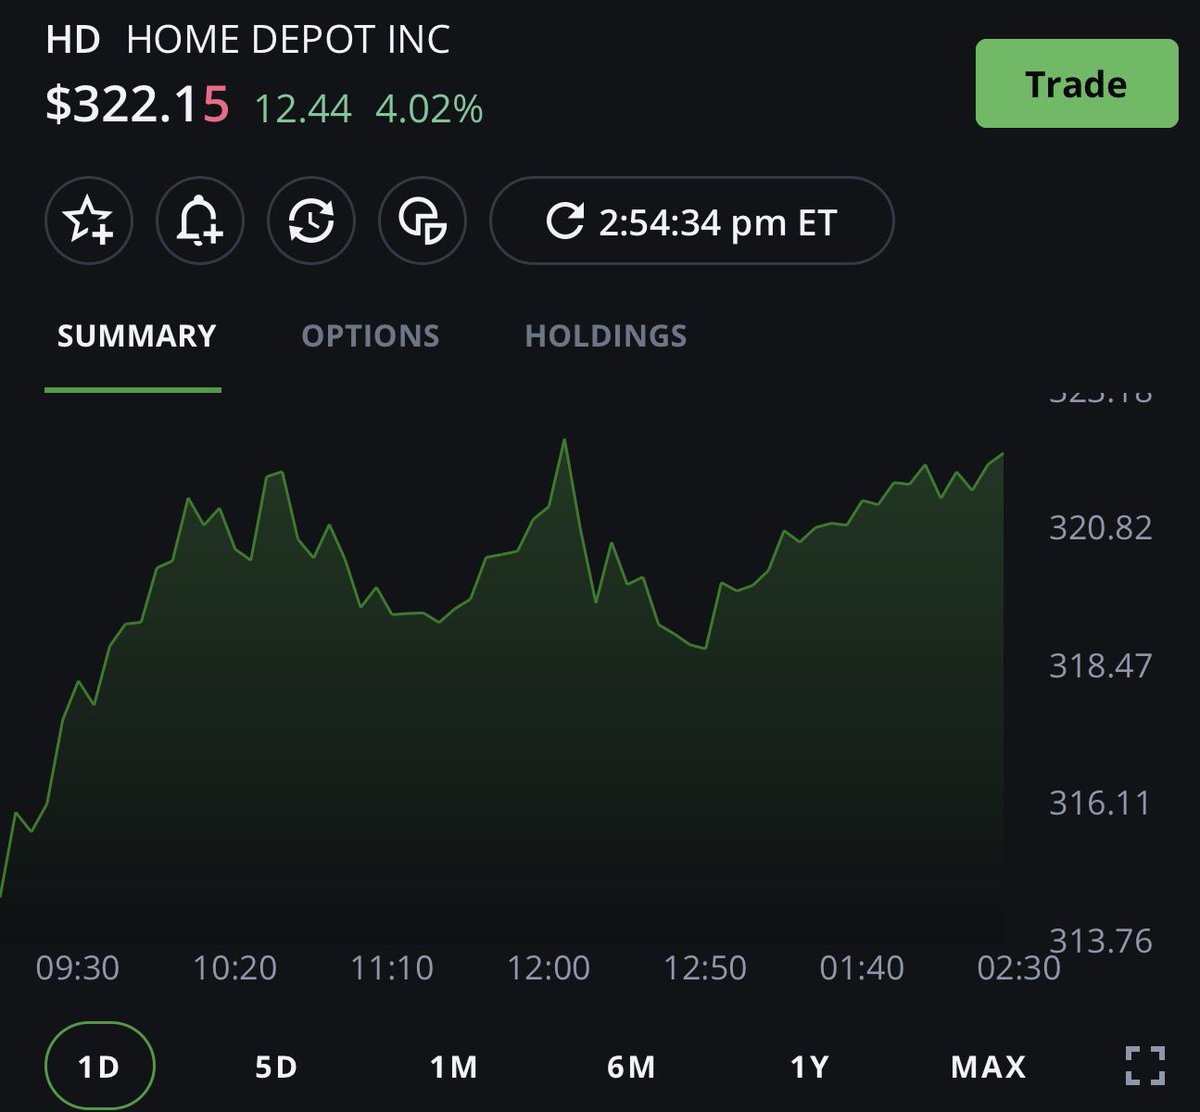Add HD to watchlist star icon
Viewport: 1200px width, 1112px height.
tap(88, 221)
